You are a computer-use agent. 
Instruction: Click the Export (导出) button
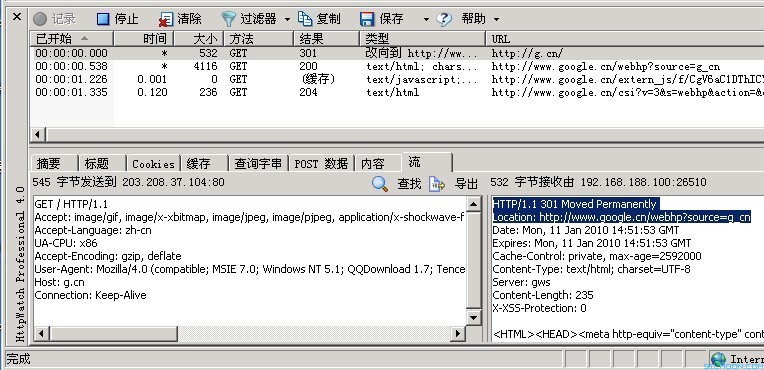click(x=453, y=183)
